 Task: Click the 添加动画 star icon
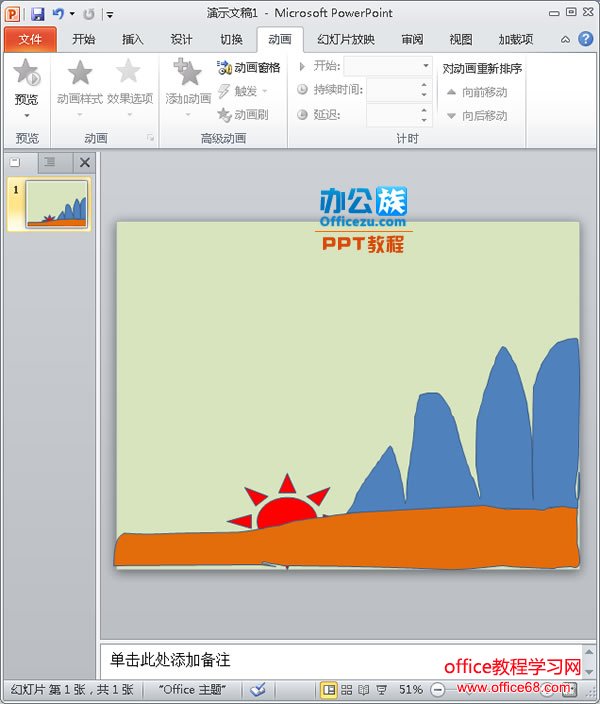(188, 72)
